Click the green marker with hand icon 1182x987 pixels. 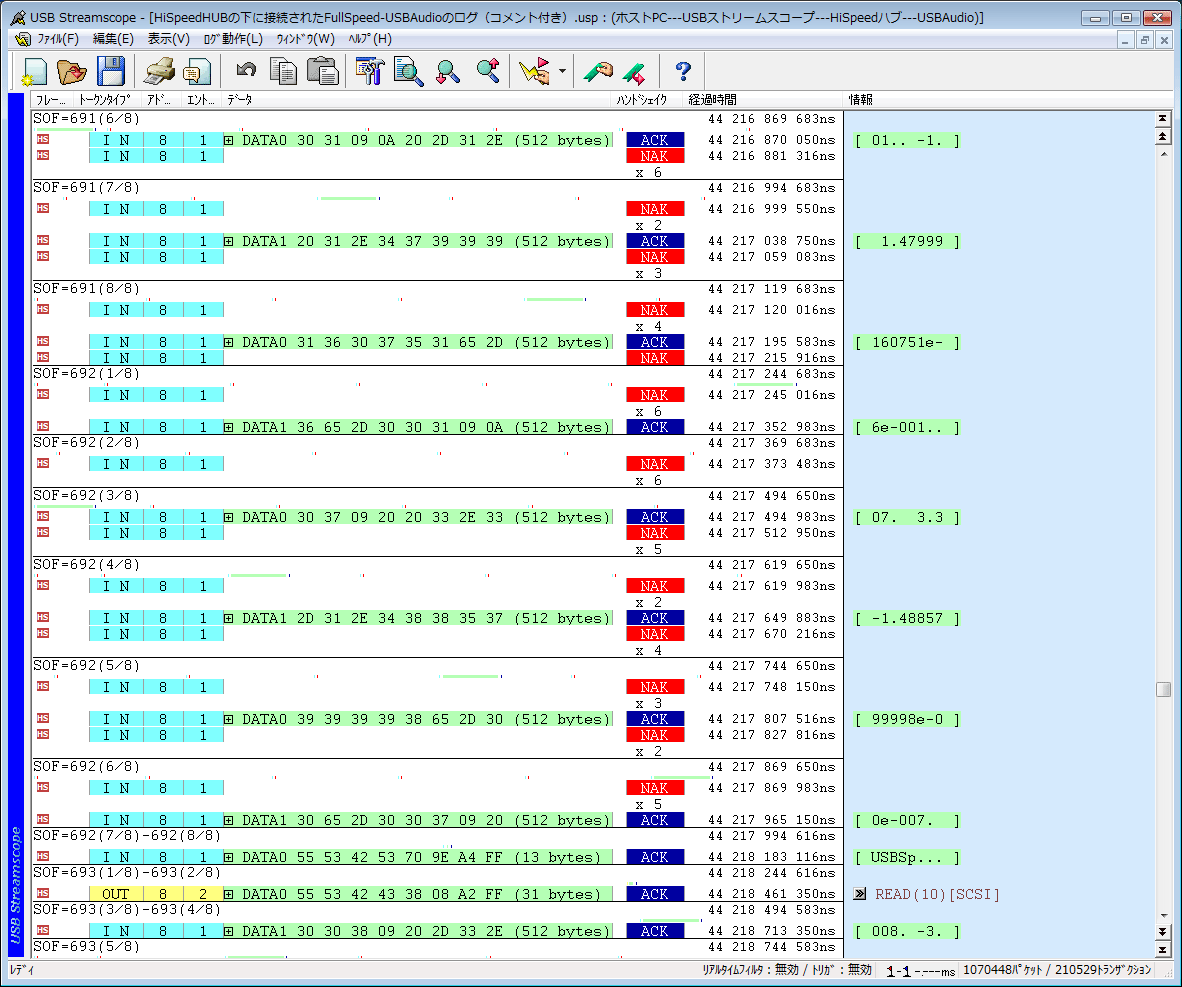tap(599, 72)
